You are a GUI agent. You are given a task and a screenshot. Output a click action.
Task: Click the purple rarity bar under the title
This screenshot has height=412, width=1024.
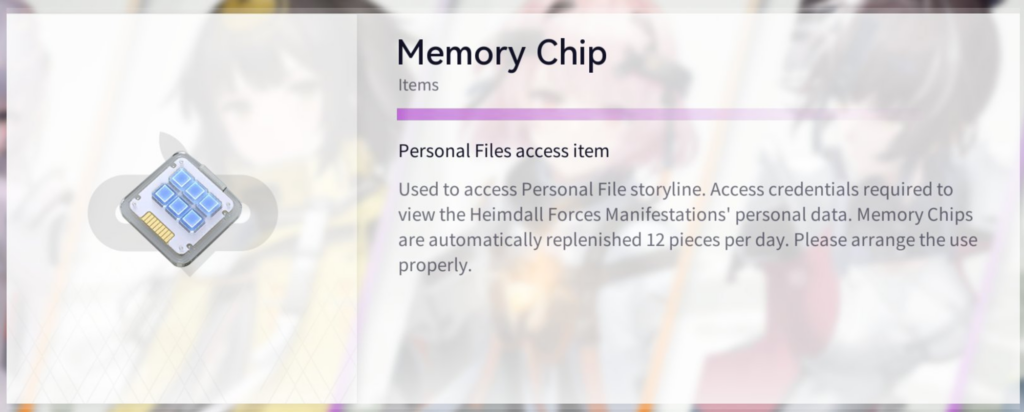pyautogui.click(x=653, y=114)
